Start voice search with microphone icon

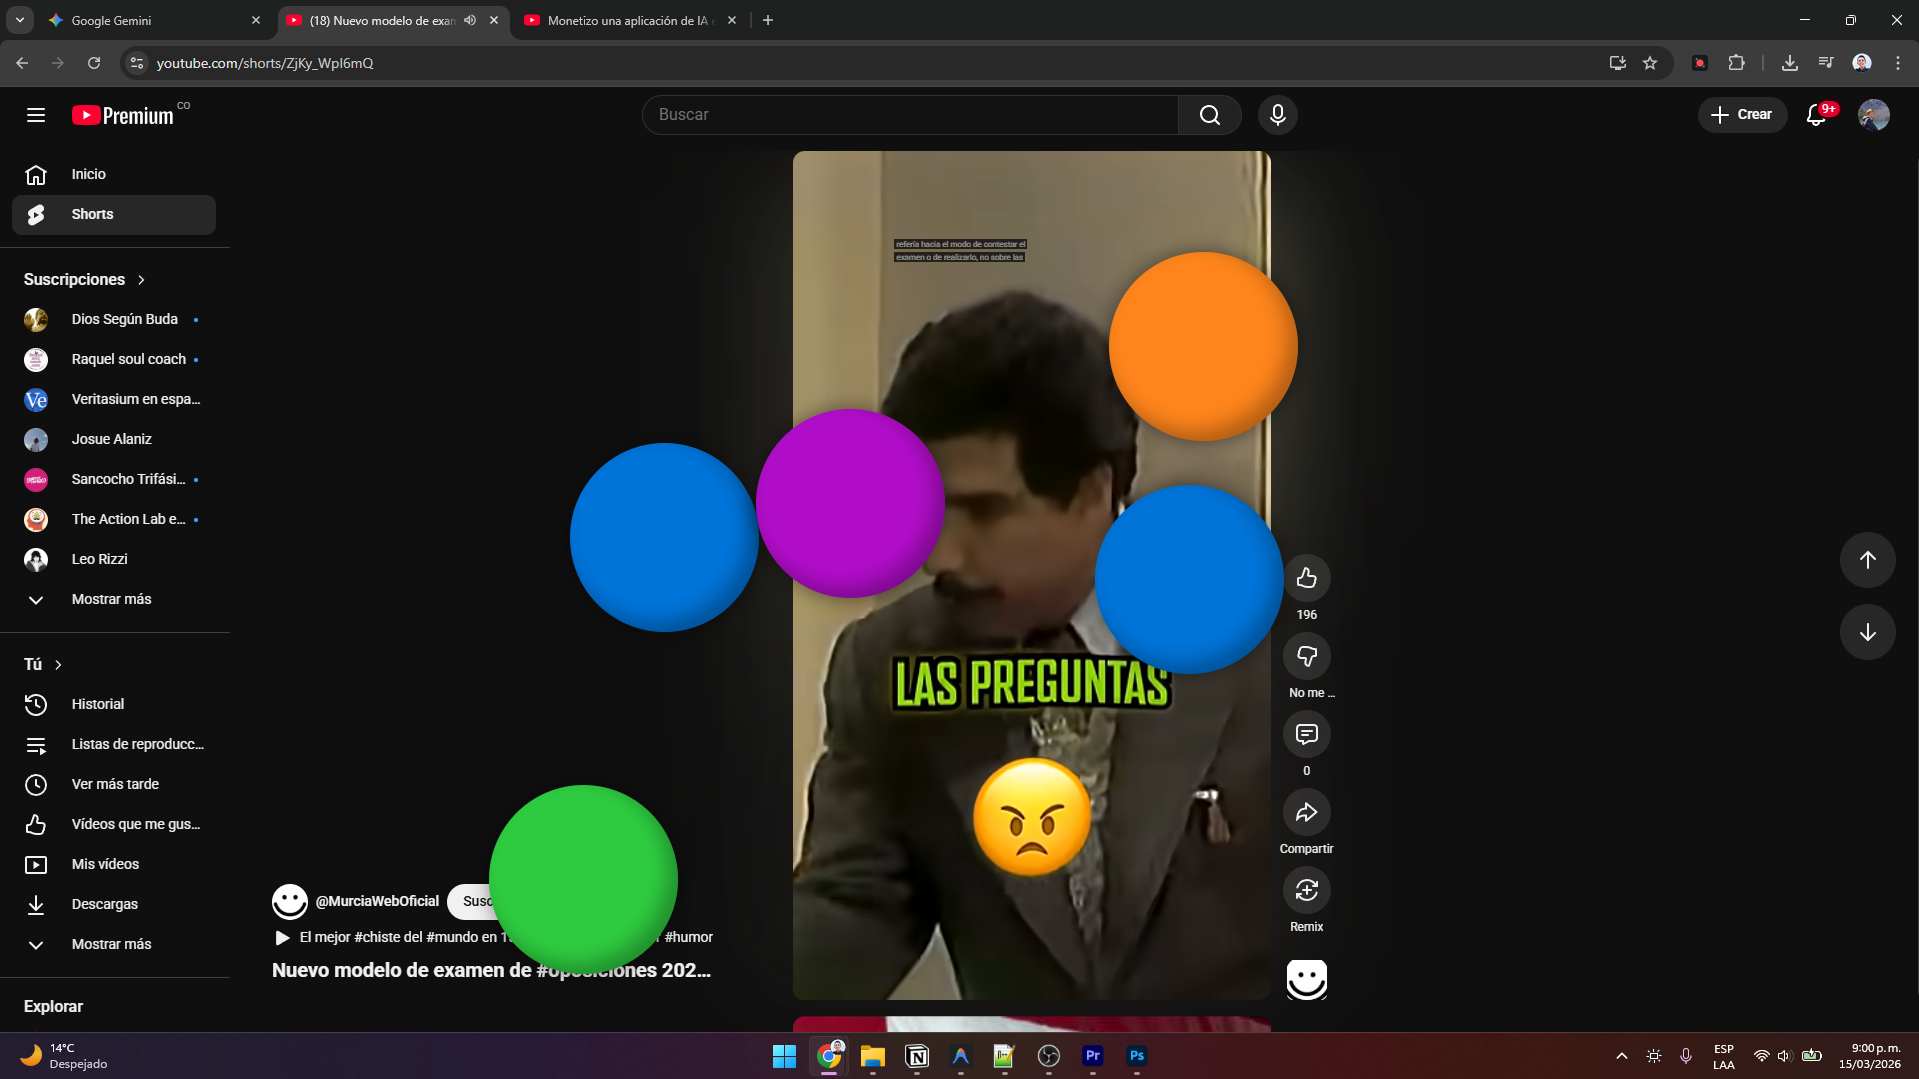(x=1277, y=115)
